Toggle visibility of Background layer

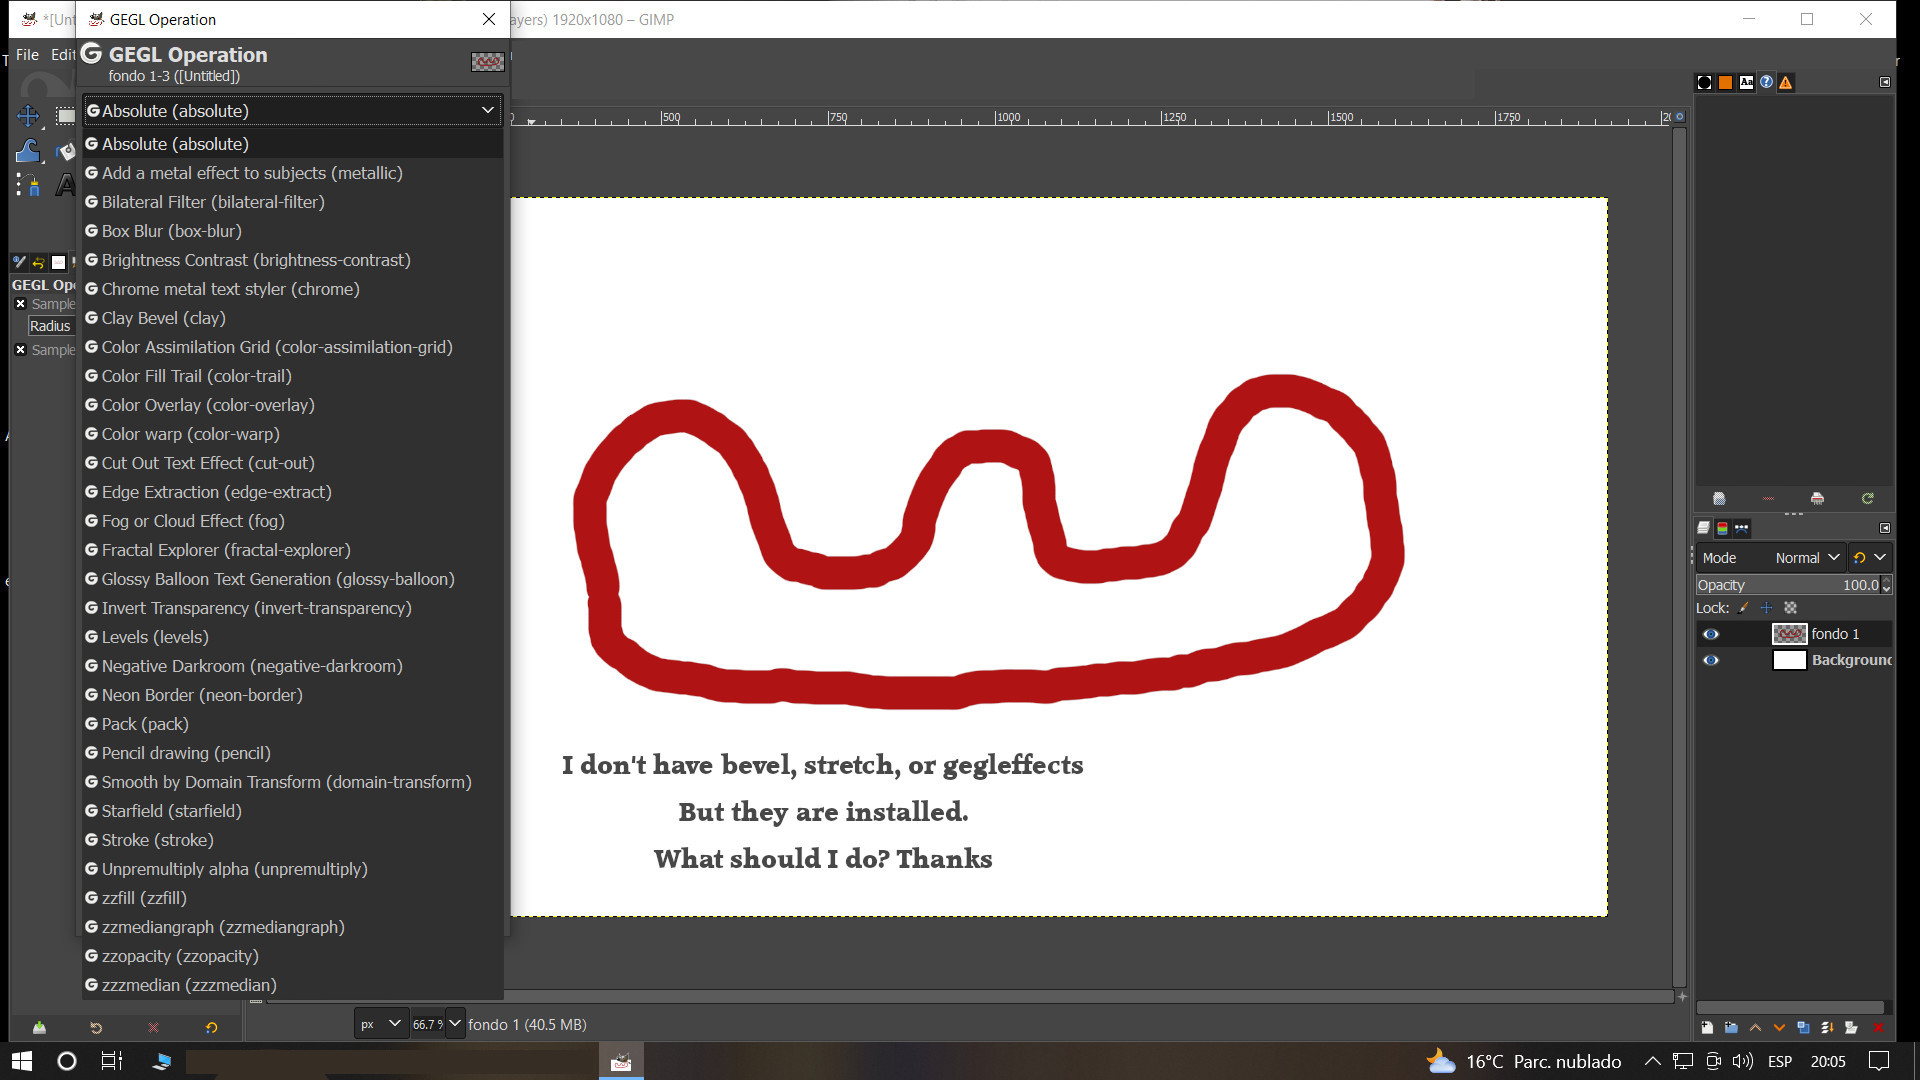1711,660
